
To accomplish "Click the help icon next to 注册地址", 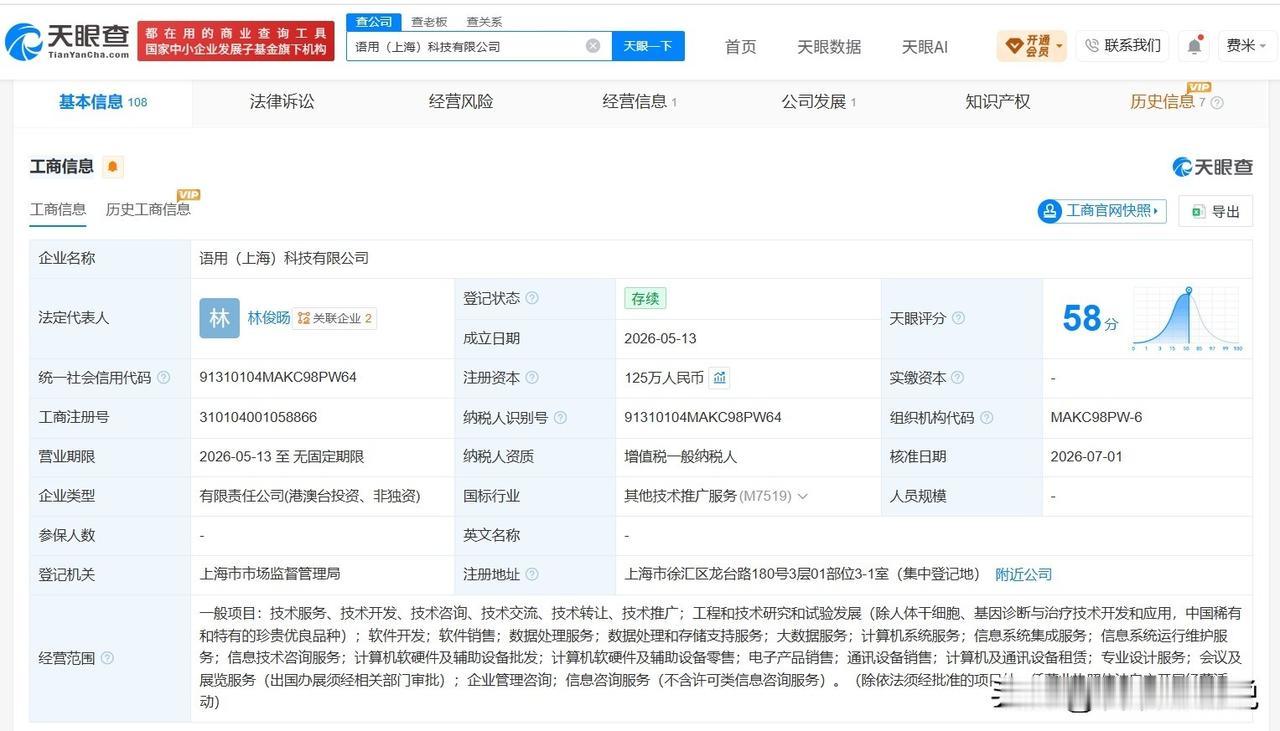I will coord(532,574).
